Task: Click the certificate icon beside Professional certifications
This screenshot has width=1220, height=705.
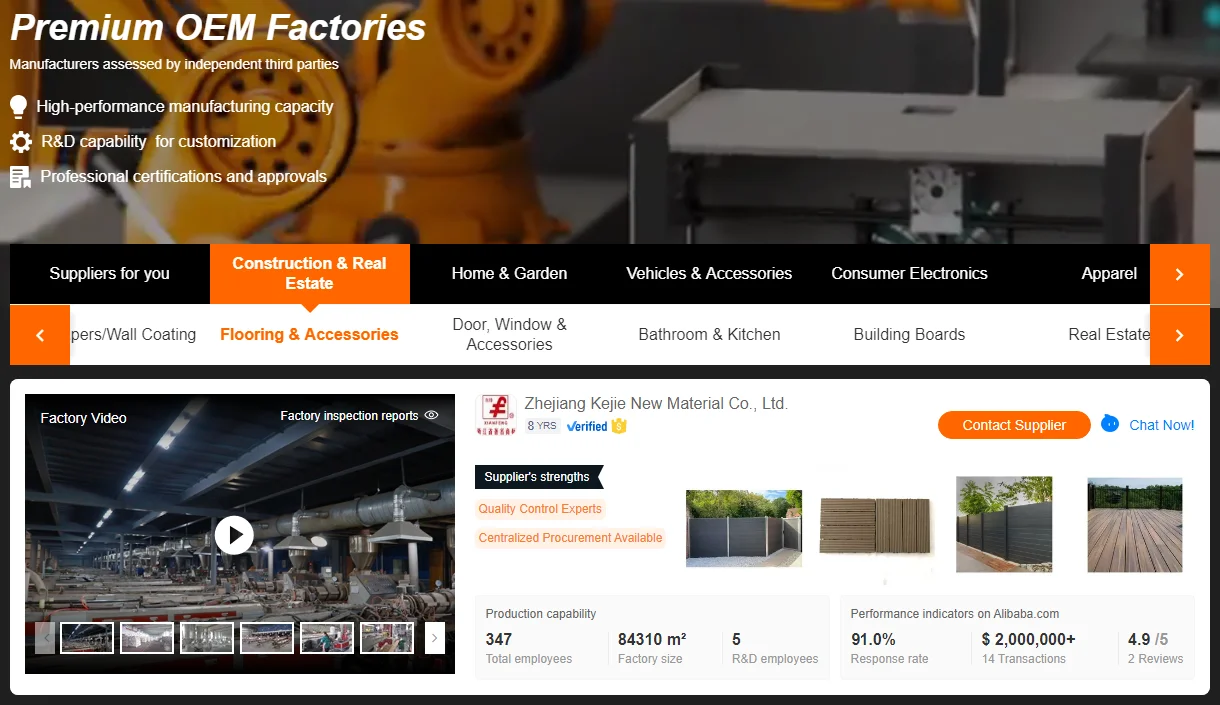Action: pyautogui.click(x=20, y=177)
